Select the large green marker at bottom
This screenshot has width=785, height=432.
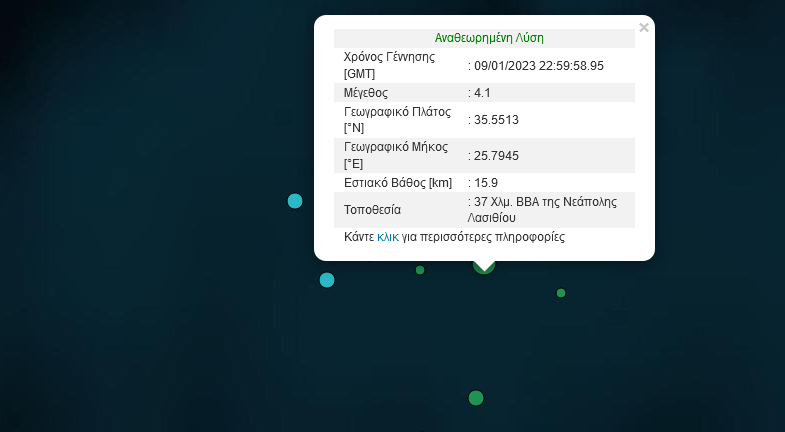coord(476,398)
